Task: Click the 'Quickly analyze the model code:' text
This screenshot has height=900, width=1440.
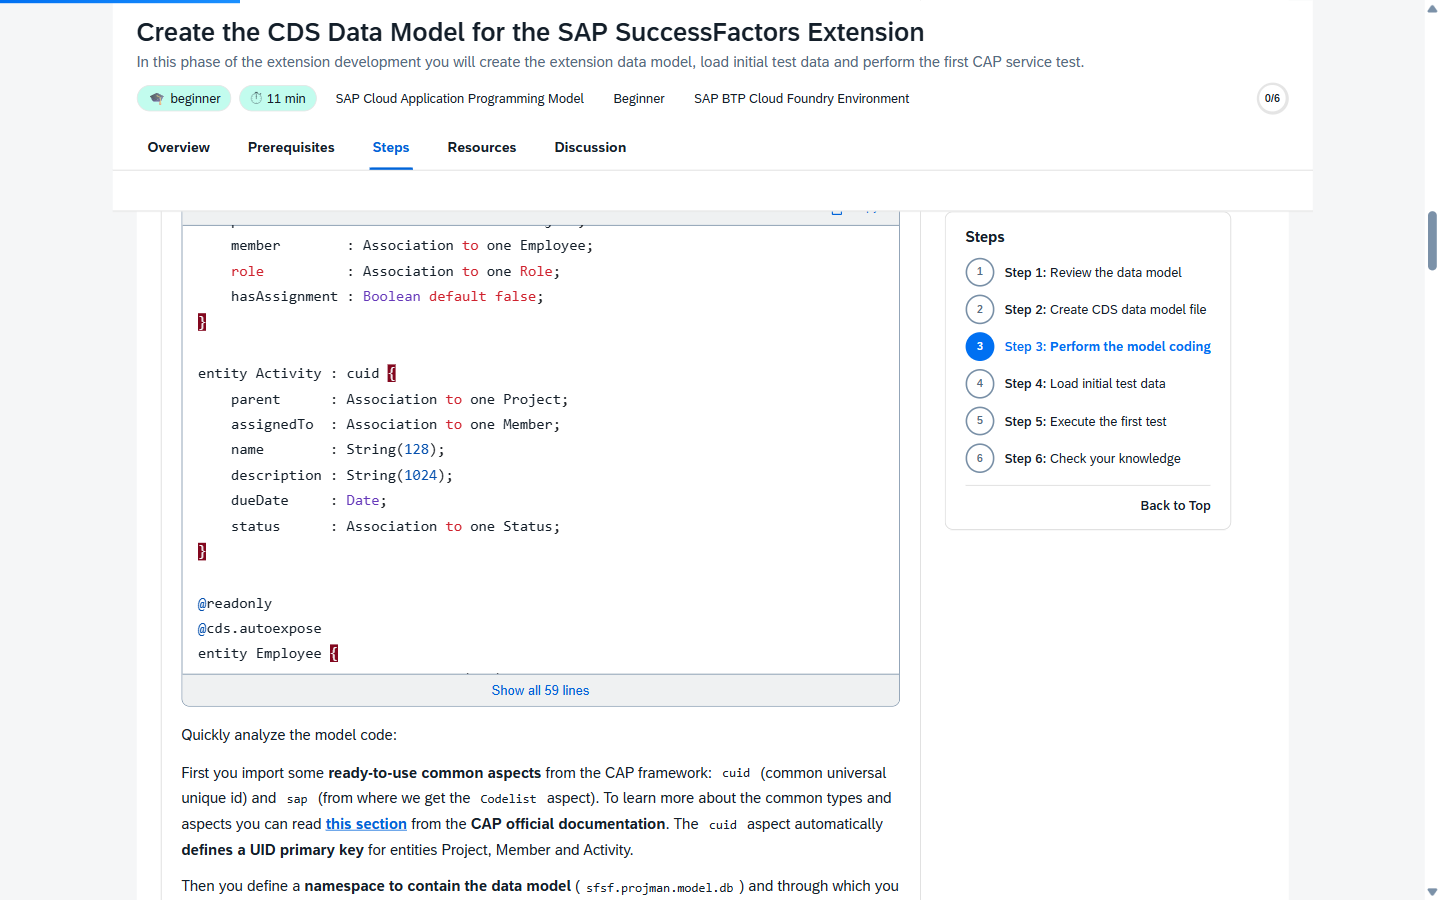Action: pyautogui.click(x=289, y=735)
